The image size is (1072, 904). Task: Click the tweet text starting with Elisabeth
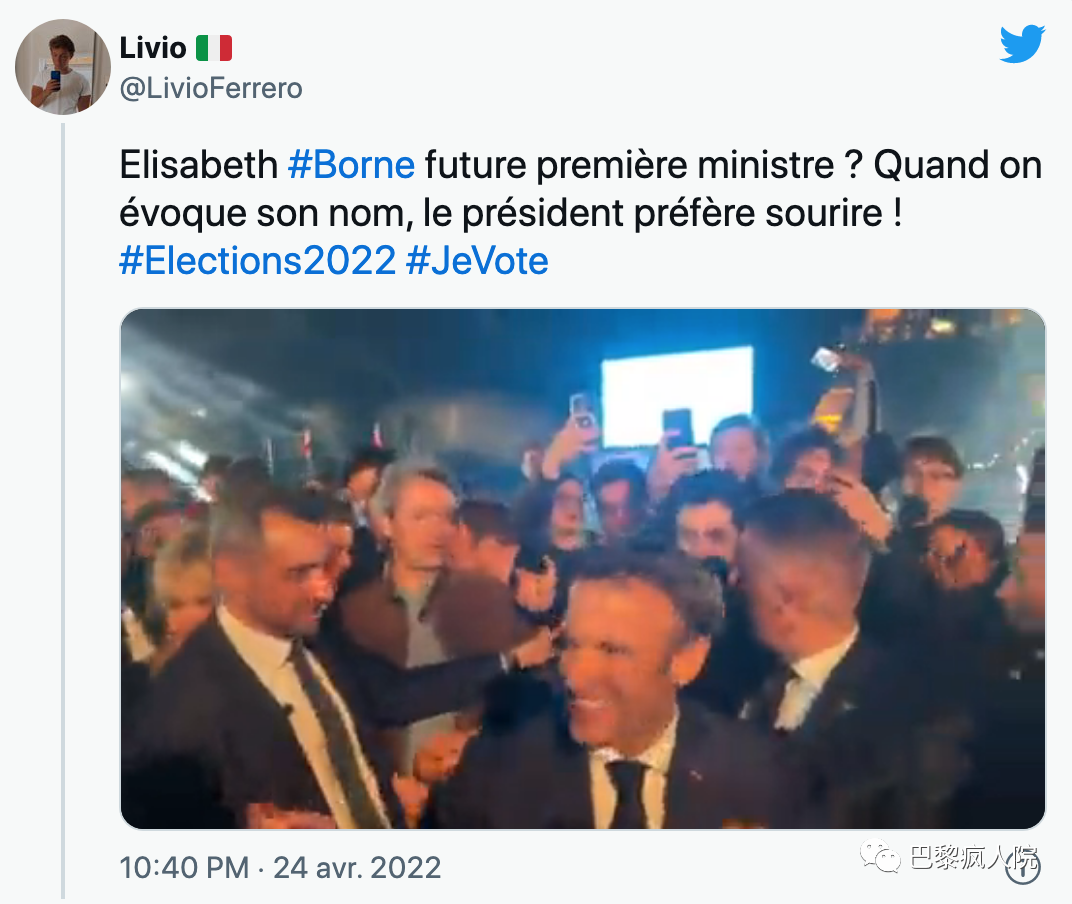[198, 165]
